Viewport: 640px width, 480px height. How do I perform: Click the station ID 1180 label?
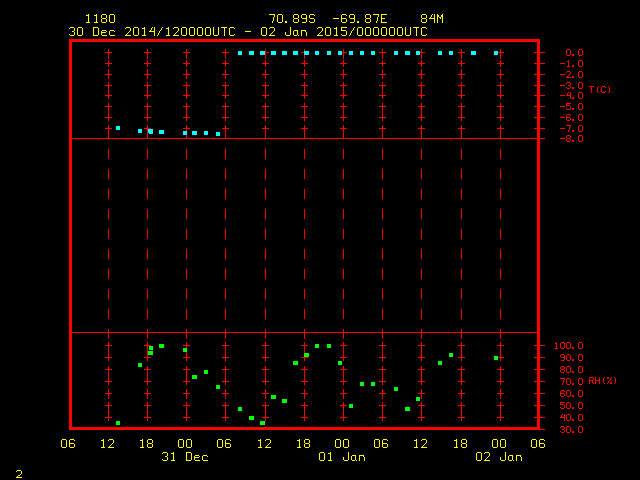pyautogui.click(x=100, y=19)
